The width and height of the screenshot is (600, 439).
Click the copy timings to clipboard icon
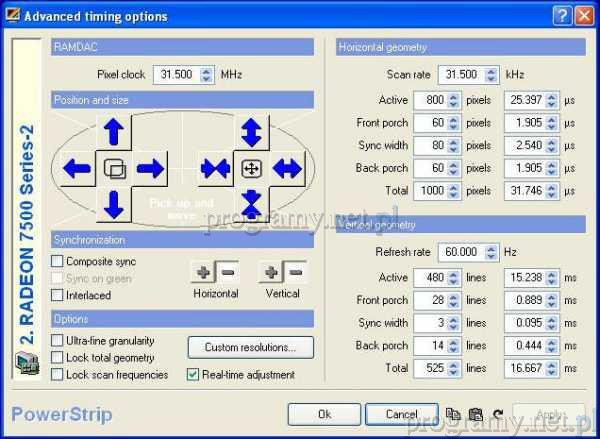pyautogui.click(x=452, y=414)
